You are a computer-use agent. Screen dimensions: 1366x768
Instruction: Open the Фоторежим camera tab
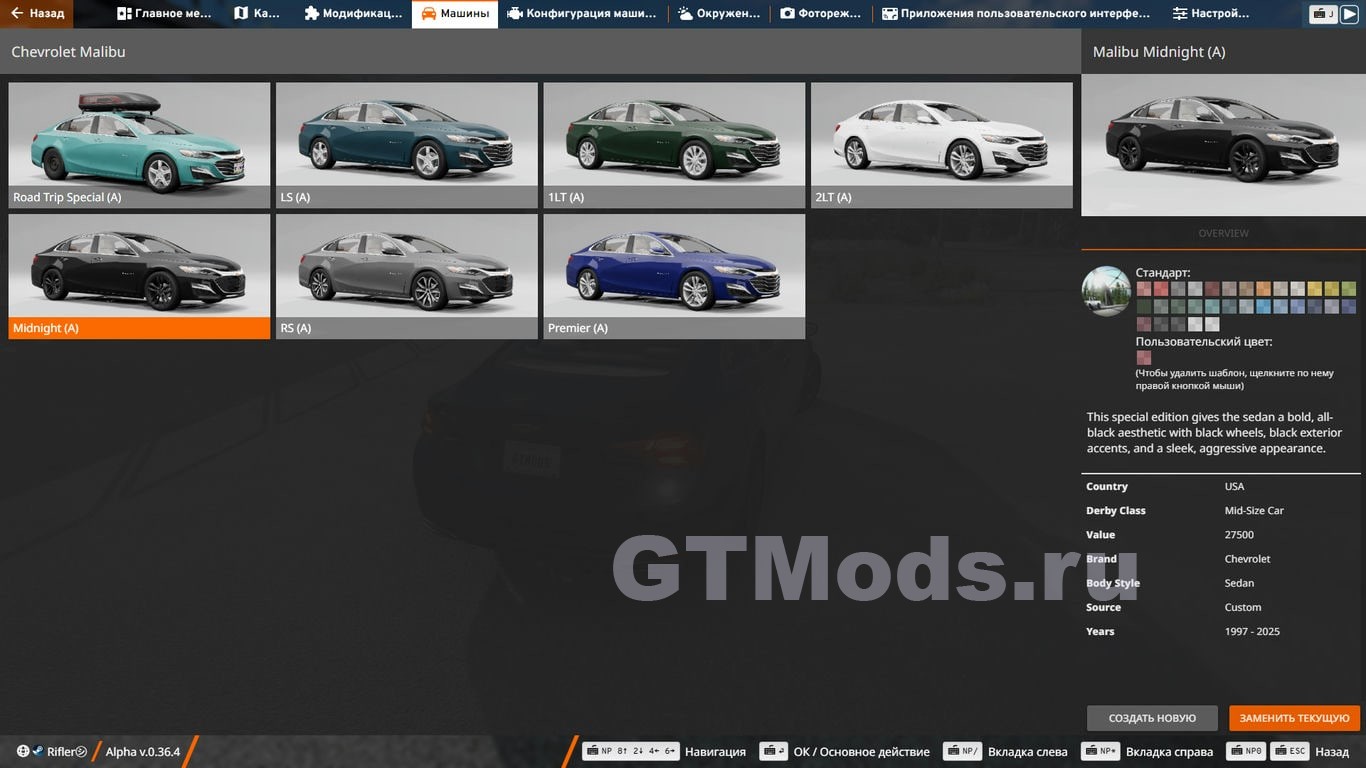point(820,14)
